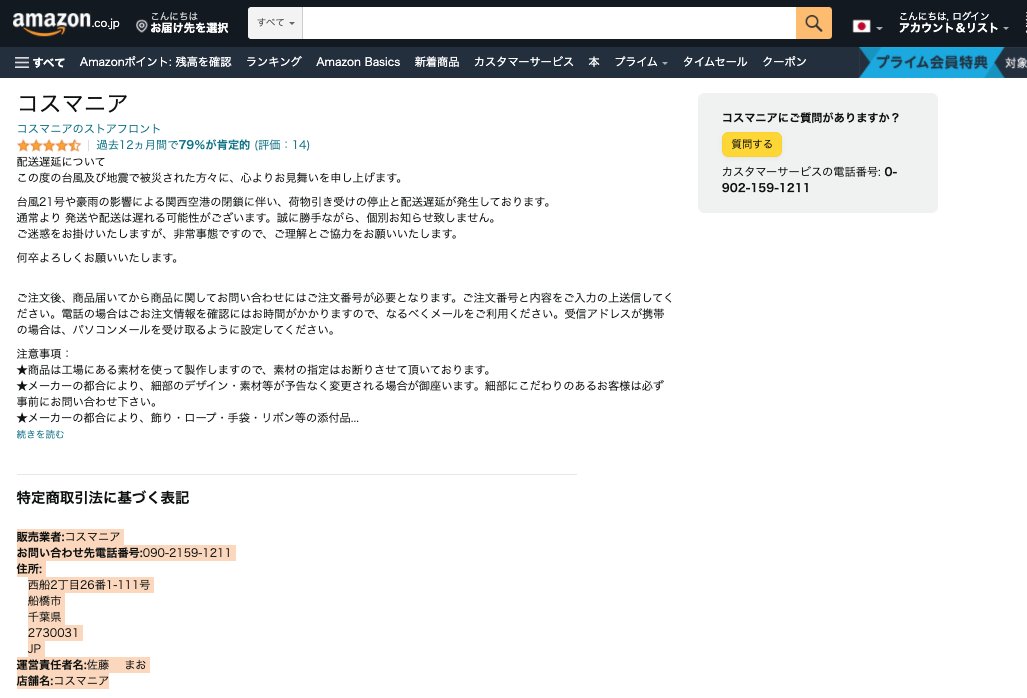Viewport: 1027px width, 698px height.
Task: Click the コスマニア seller heading
Action: click(x=72, y=103)
